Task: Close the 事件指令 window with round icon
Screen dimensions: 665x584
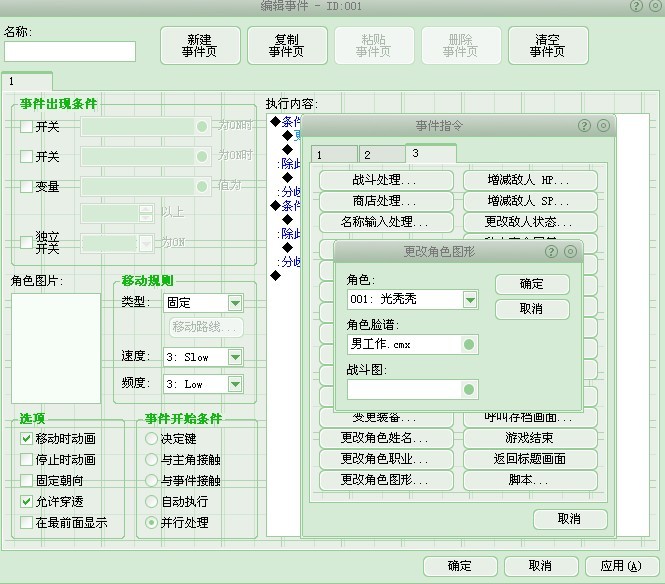Action: (x=604, y=126)
